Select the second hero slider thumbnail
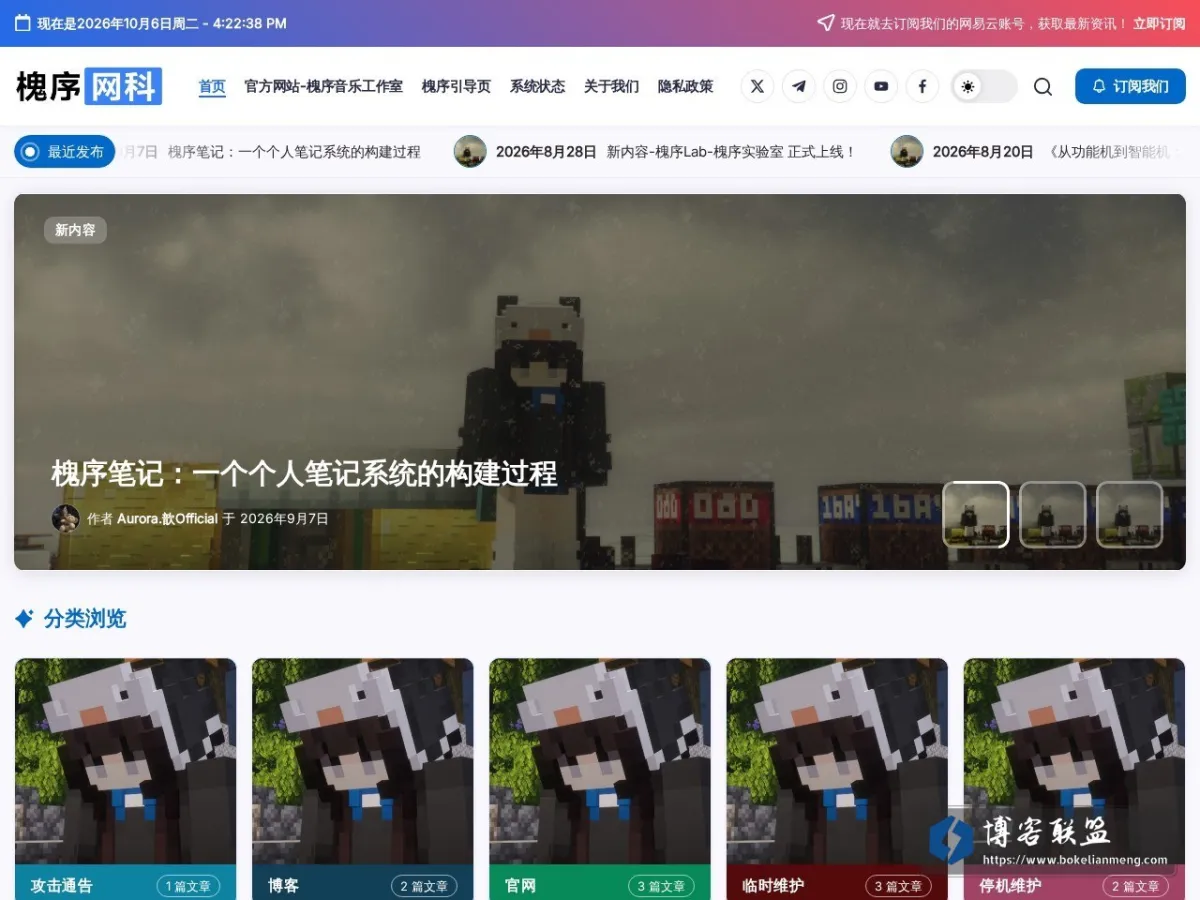The width and height of the screenshot is (1200, 900). tap(1053, 515)
